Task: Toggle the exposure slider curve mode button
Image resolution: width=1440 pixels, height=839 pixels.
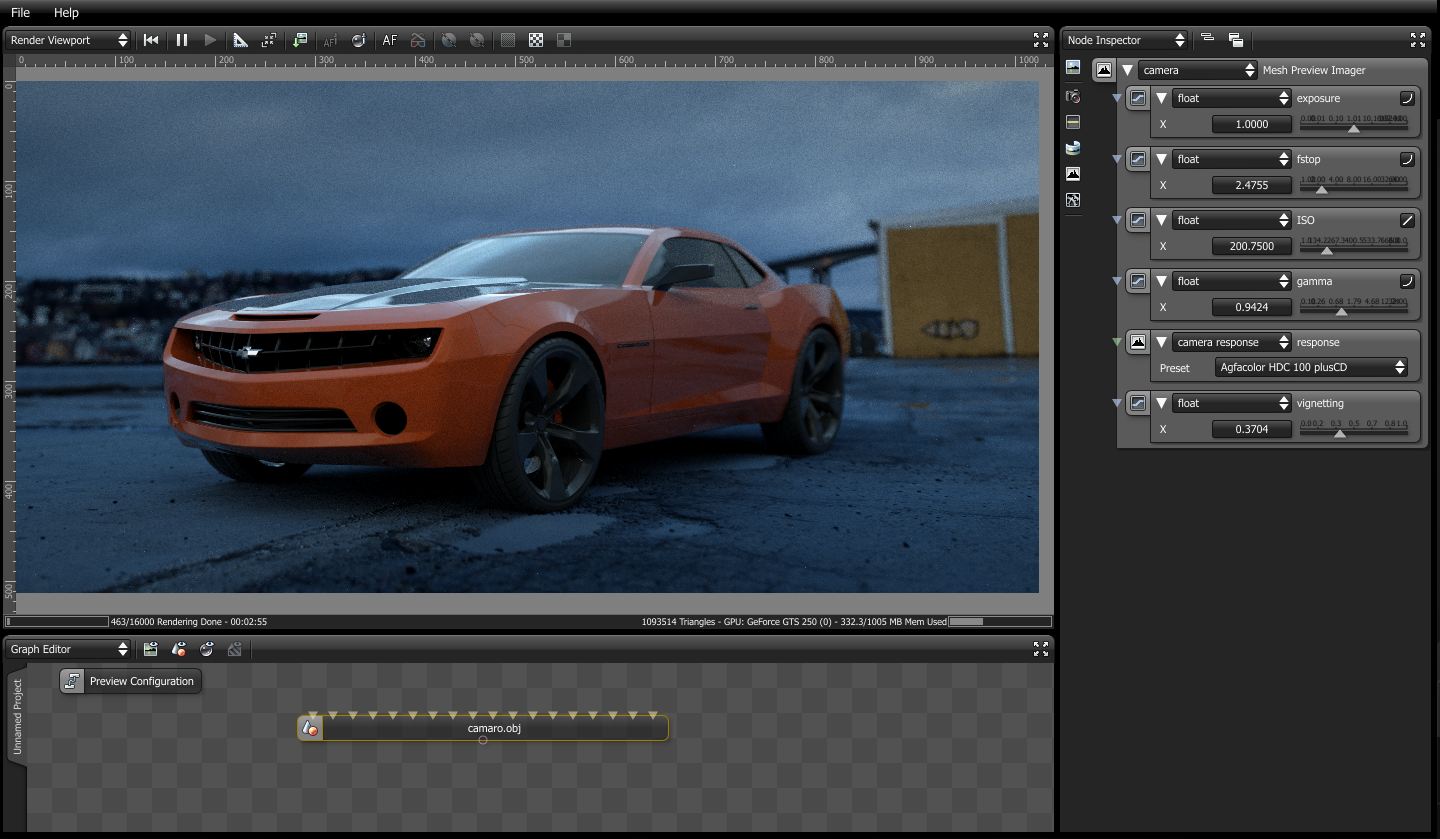Action: [1407, 98]
